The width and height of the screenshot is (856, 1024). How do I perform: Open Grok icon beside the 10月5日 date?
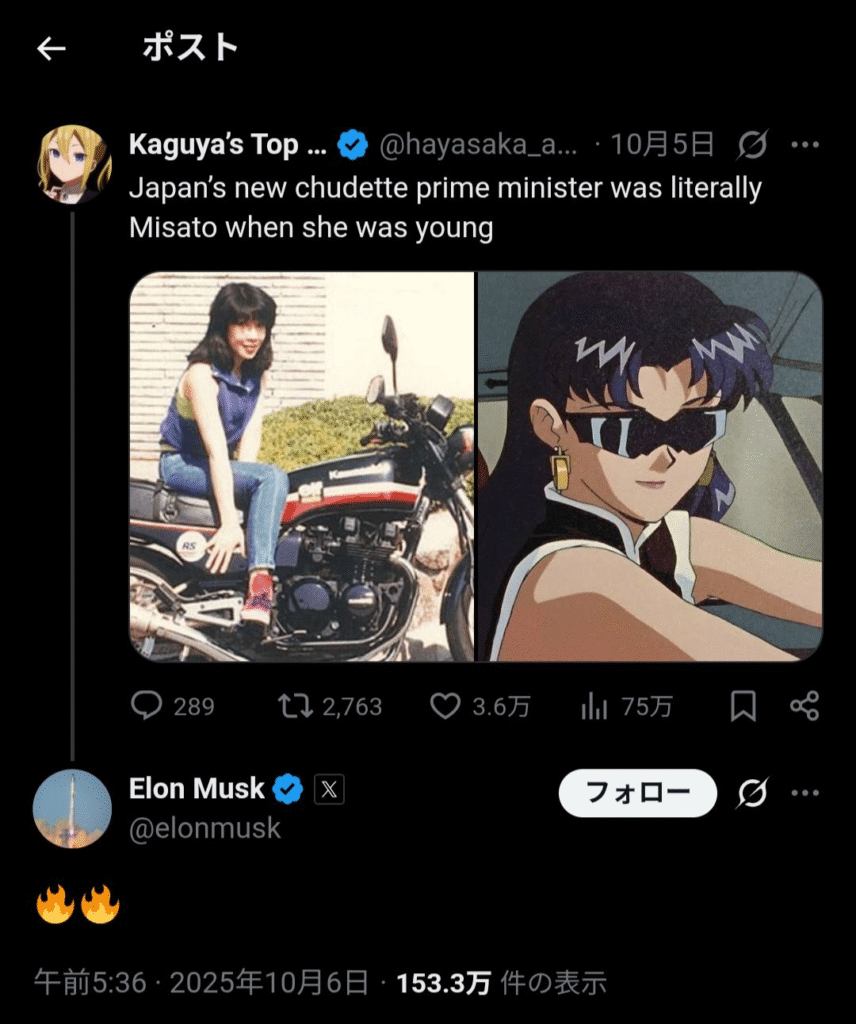752,146
